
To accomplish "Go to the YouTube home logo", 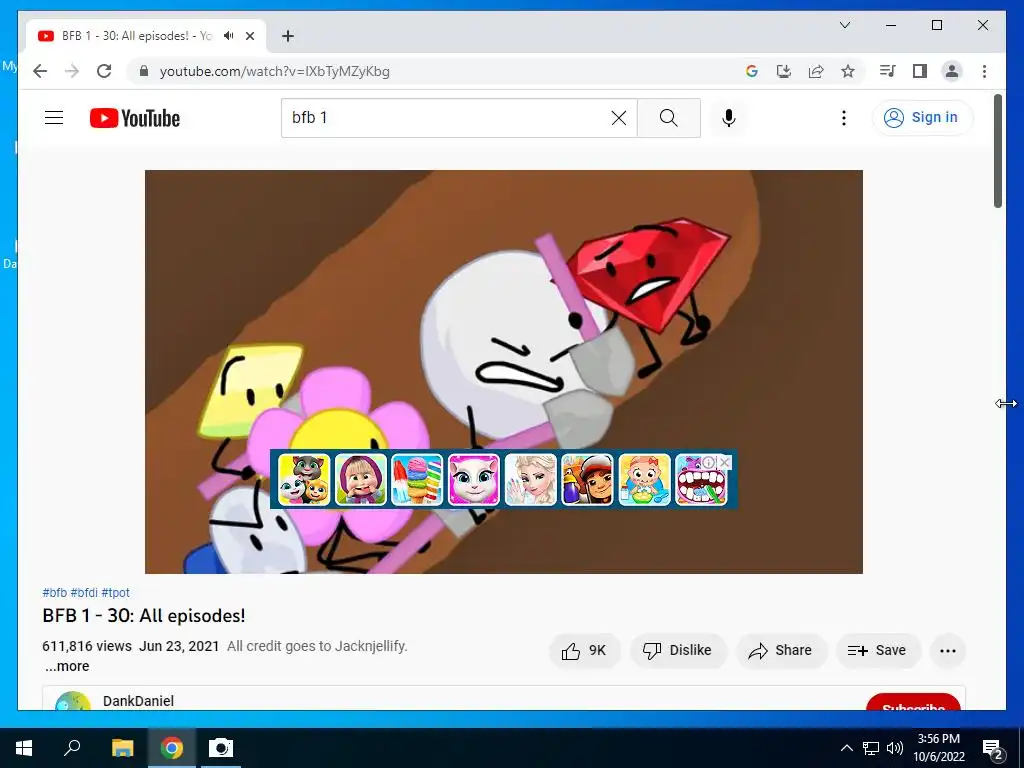I will click(135, 118).
